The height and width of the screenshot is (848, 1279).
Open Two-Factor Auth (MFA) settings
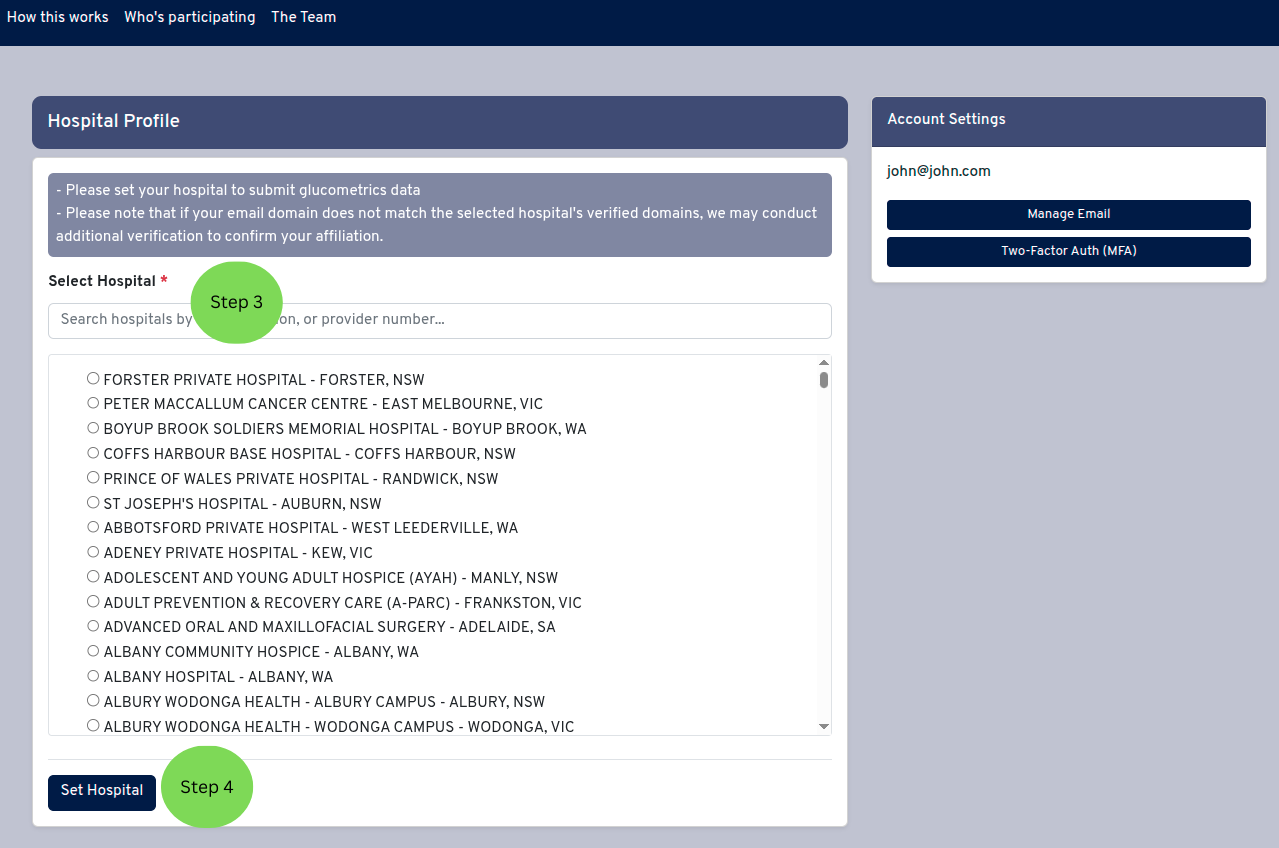[1068, 252]
